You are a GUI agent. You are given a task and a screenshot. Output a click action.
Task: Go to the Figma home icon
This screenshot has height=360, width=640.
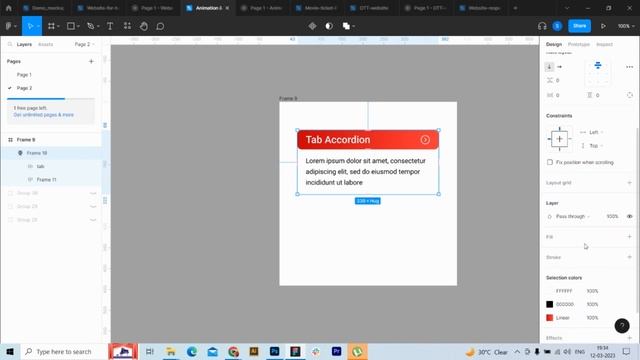9,8
